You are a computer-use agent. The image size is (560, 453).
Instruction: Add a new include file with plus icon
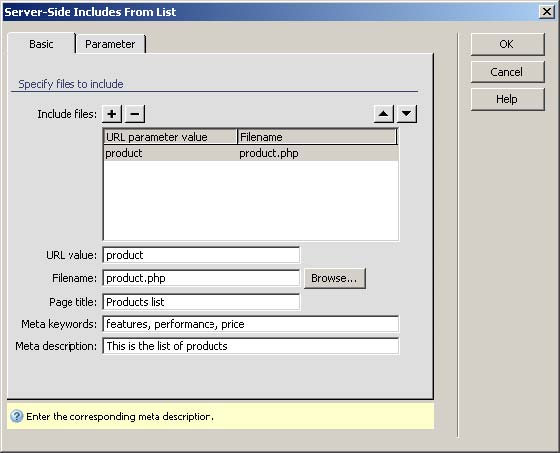coord(112,114)
